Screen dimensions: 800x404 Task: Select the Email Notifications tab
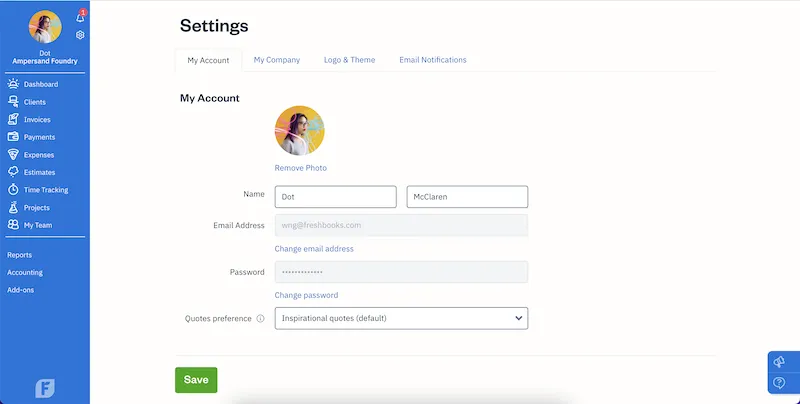[x=433, y=60]
